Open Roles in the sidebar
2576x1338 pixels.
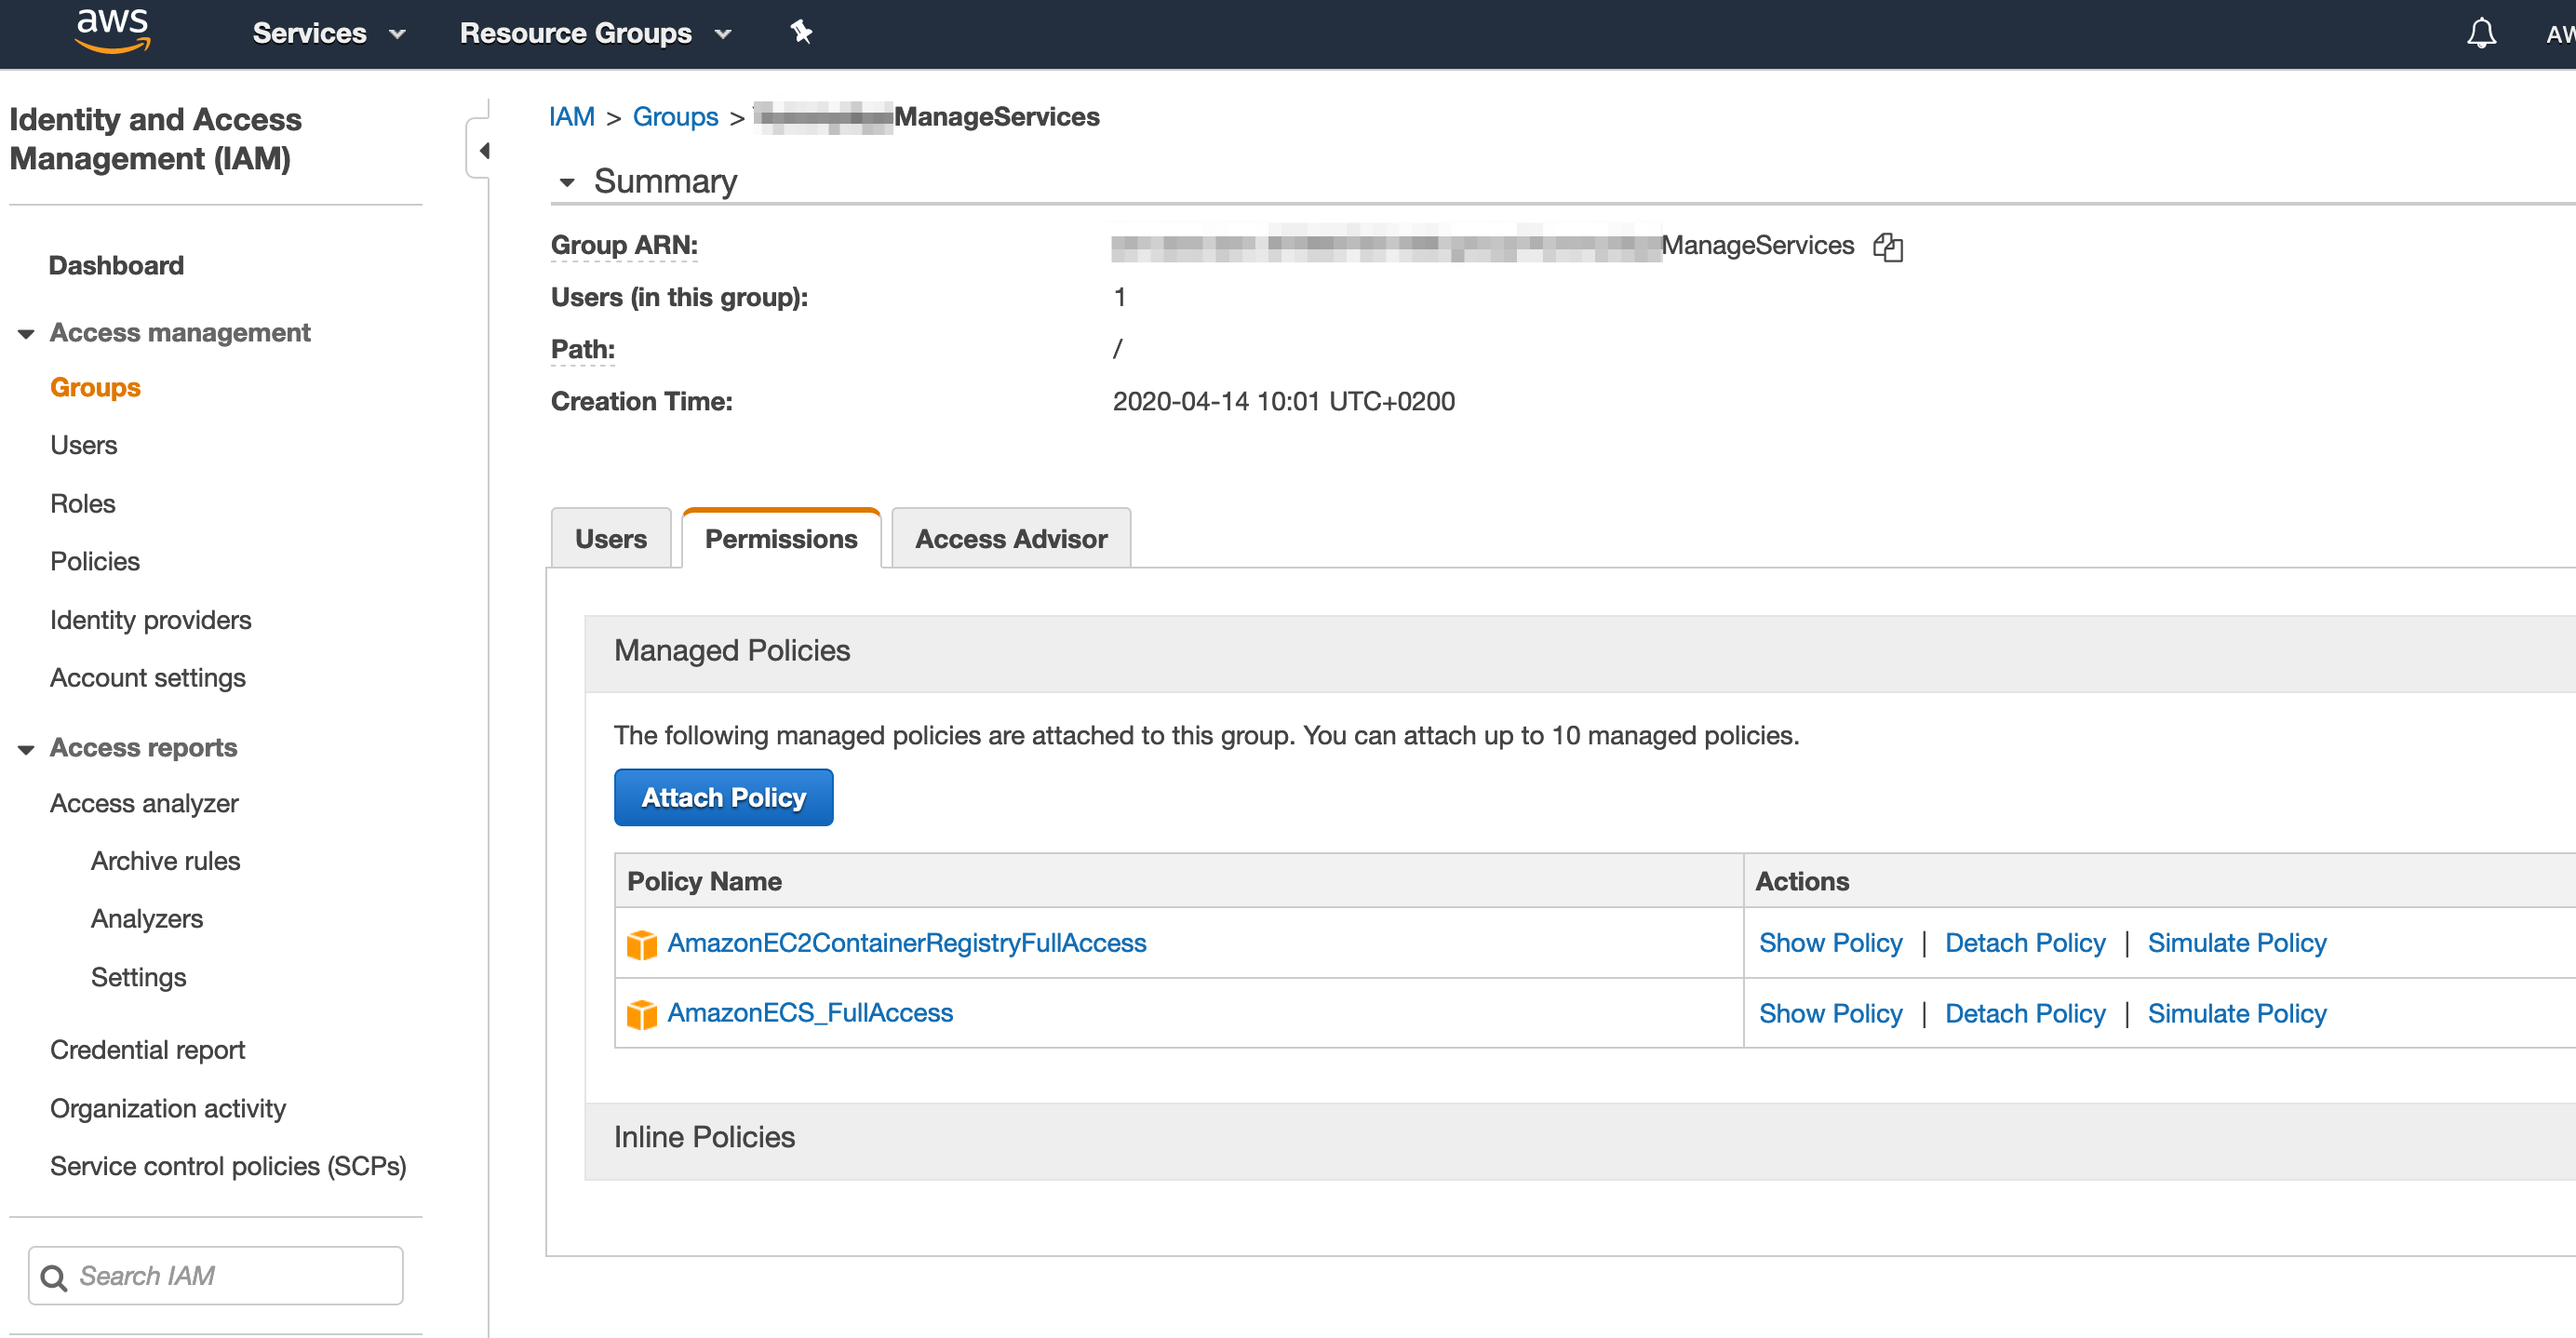[83, 503]
